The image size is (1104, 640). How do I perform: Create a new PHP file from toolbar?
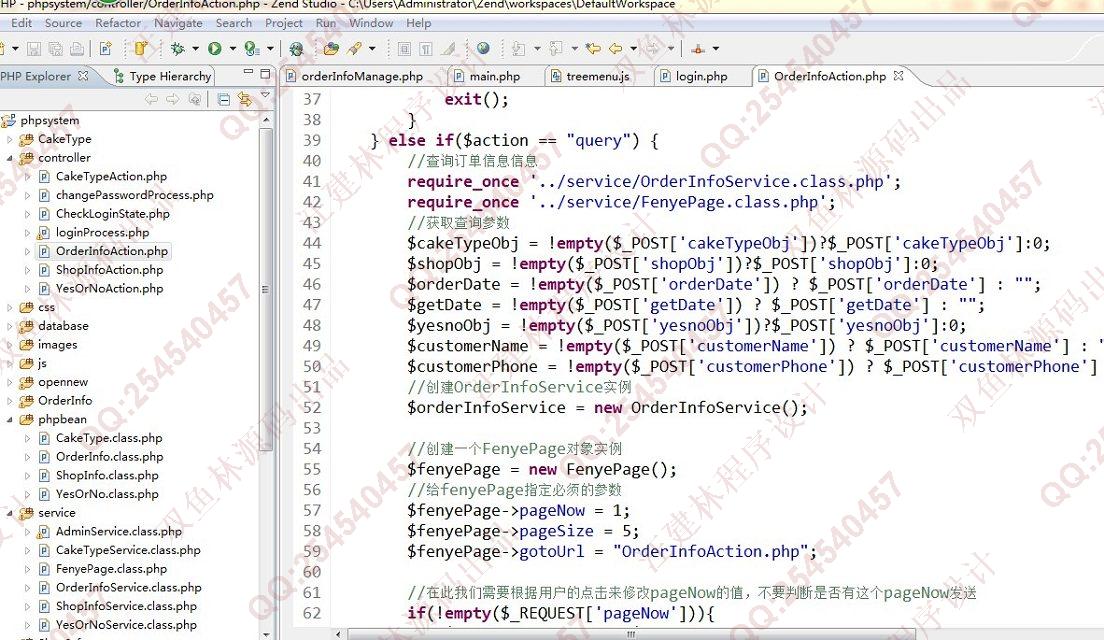(x=106, y=49)
